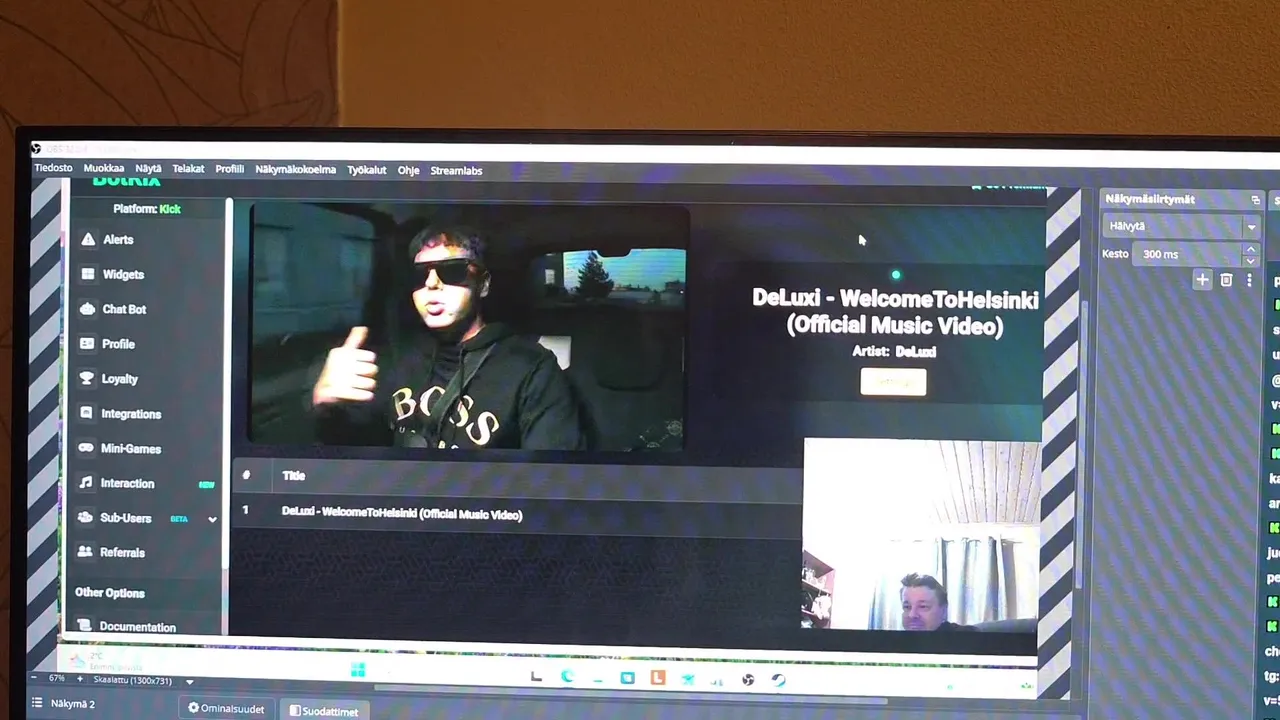Open the Documentation book icon
The width and height of the screenshot is (1280, 720).
[x=85, y=626]
